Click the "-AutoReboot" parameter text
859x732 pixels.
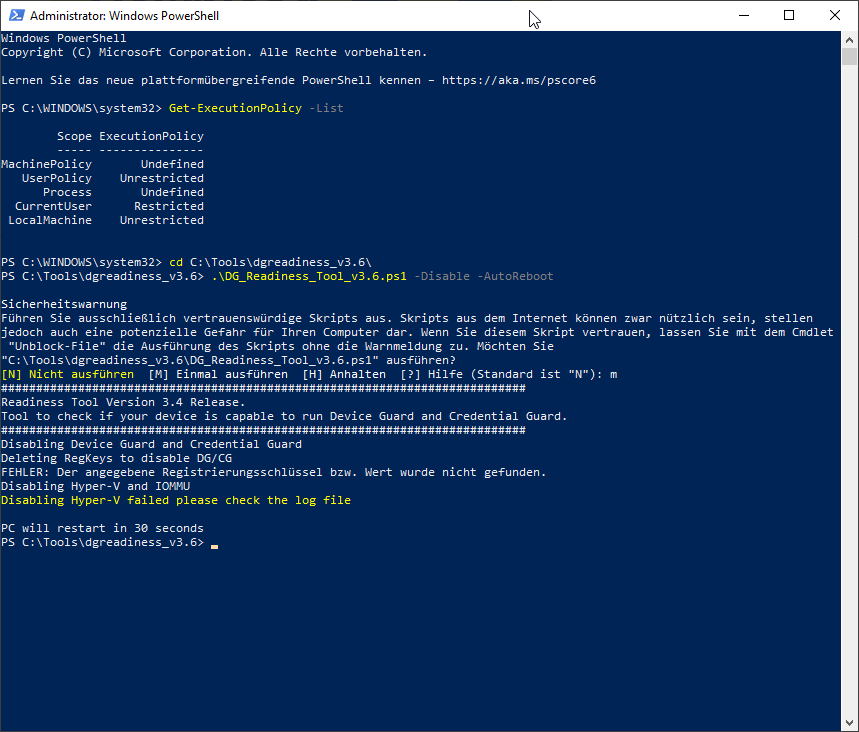pyautogui.click(x=515, y=276)
